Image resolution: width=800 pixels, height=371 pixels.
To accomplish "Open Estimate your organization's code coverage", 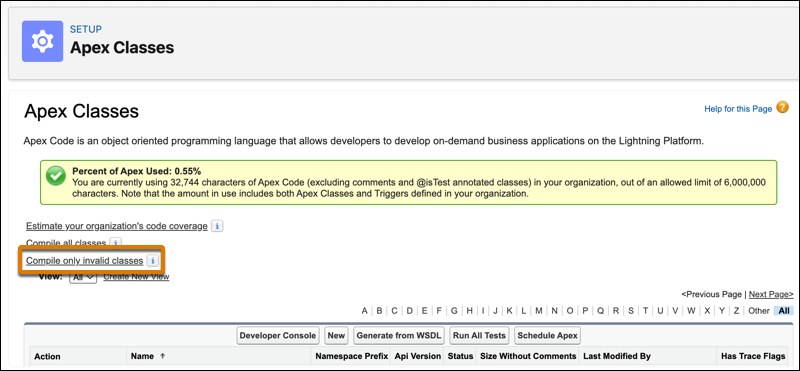I will tap(117, 226).
